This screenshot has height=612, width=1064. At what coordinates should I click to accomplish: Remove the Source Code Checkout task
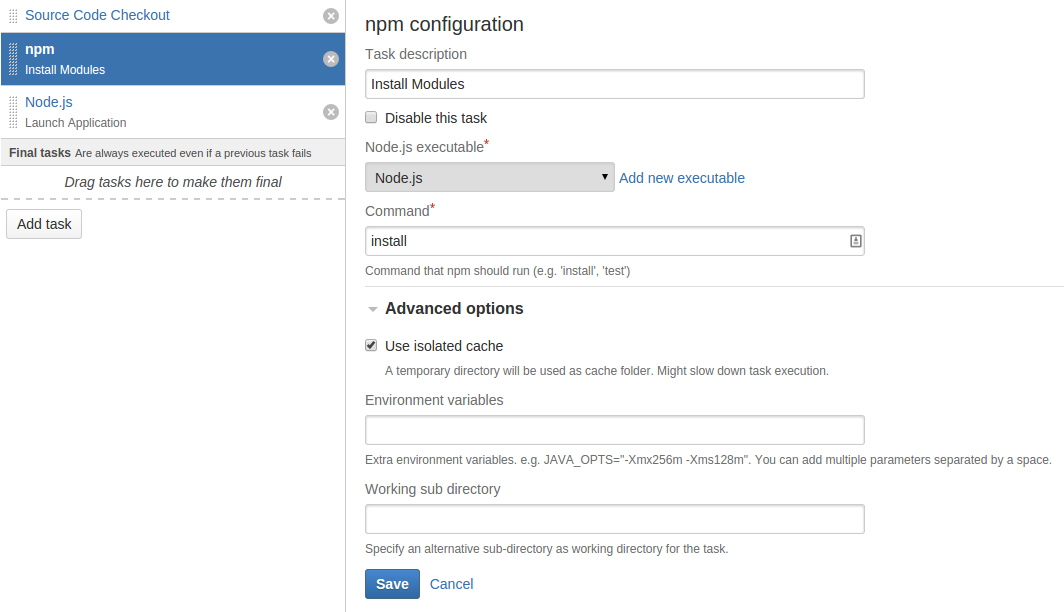[x=330, y=16]
